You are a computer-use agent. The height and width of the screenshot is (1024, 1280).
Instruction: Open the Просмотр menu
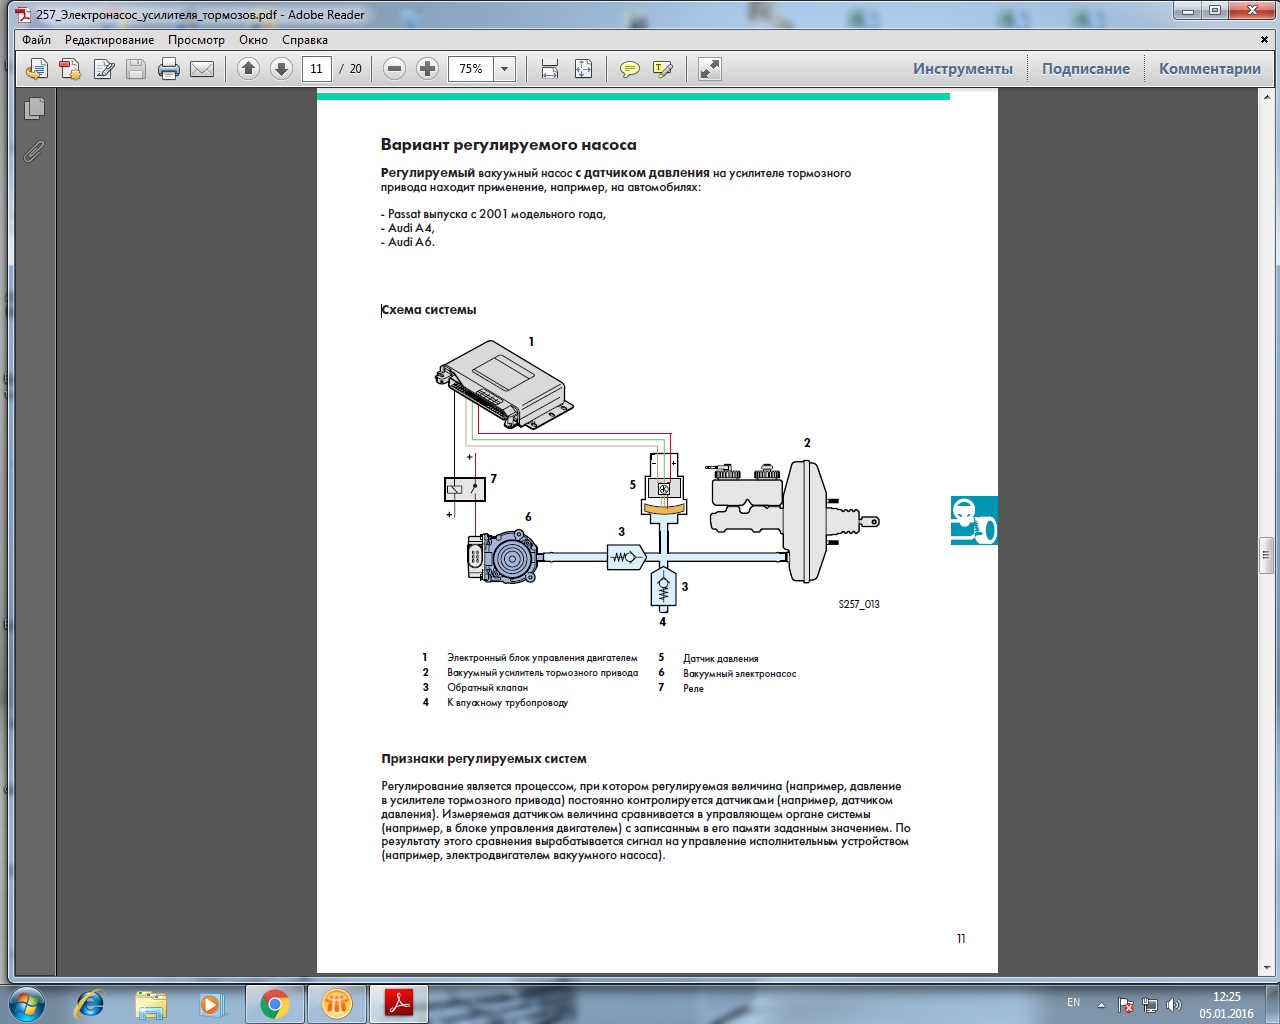(x=196, y=40)
